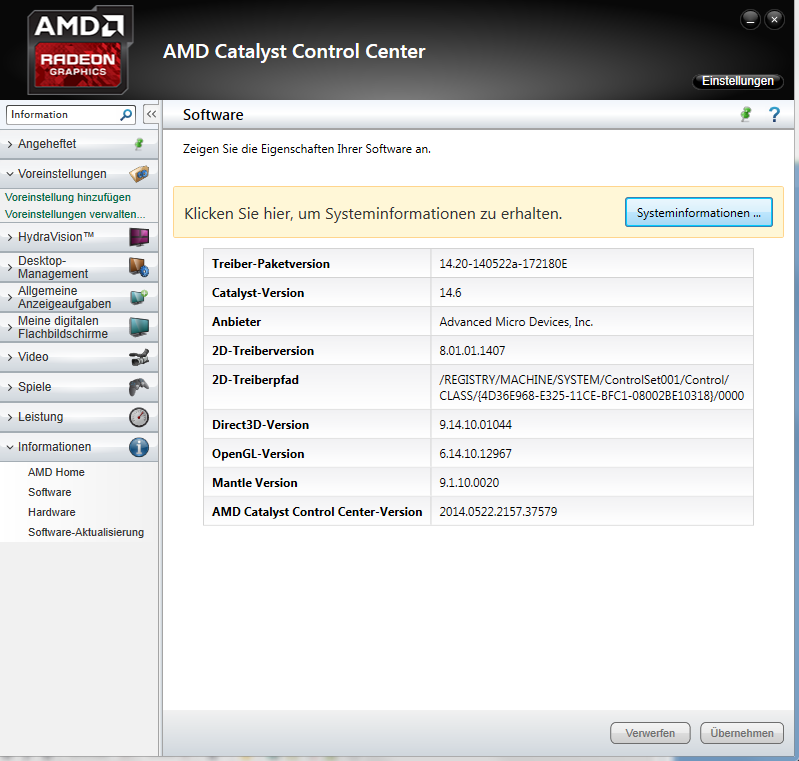Select Control Center version 2014.0522.2157.37579
The height and width of the screenshot is (761, 799).
click(498, 512)
